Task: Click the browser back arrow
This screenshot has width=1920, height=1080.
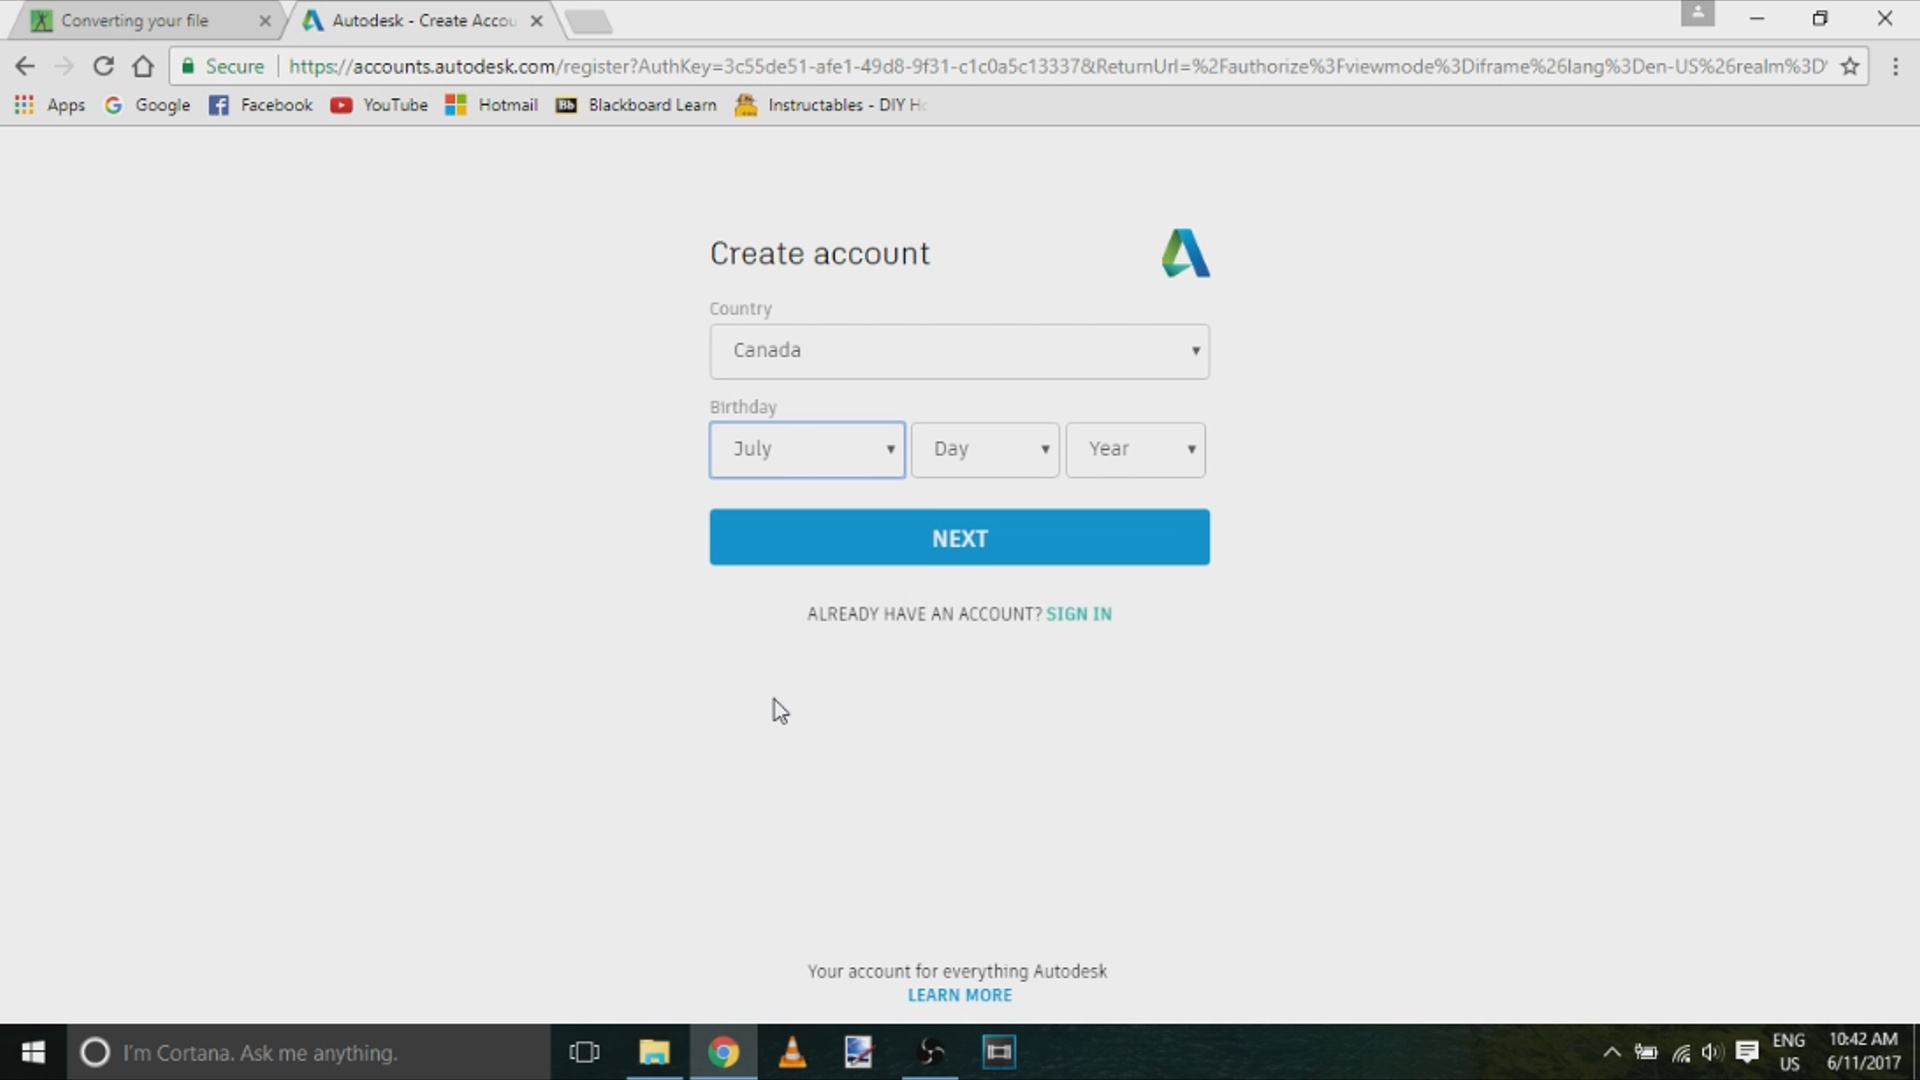Action: [x=25, y=66]
